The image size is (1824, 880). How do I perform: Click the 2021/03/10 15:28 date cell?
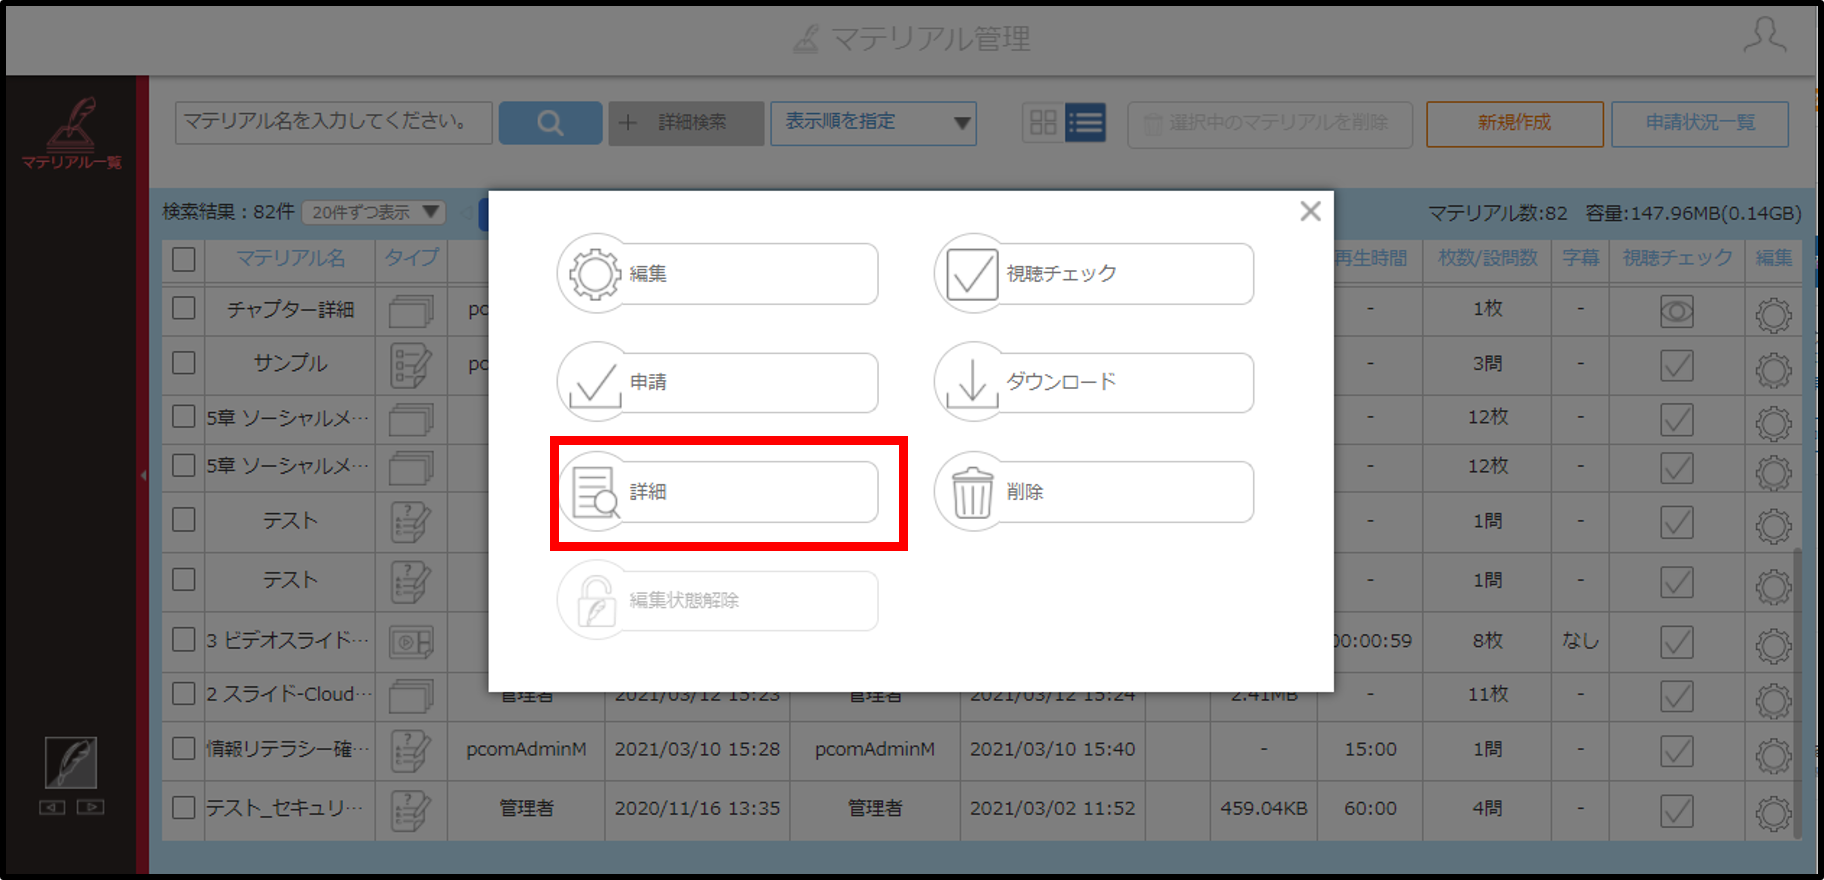point(697,749)
